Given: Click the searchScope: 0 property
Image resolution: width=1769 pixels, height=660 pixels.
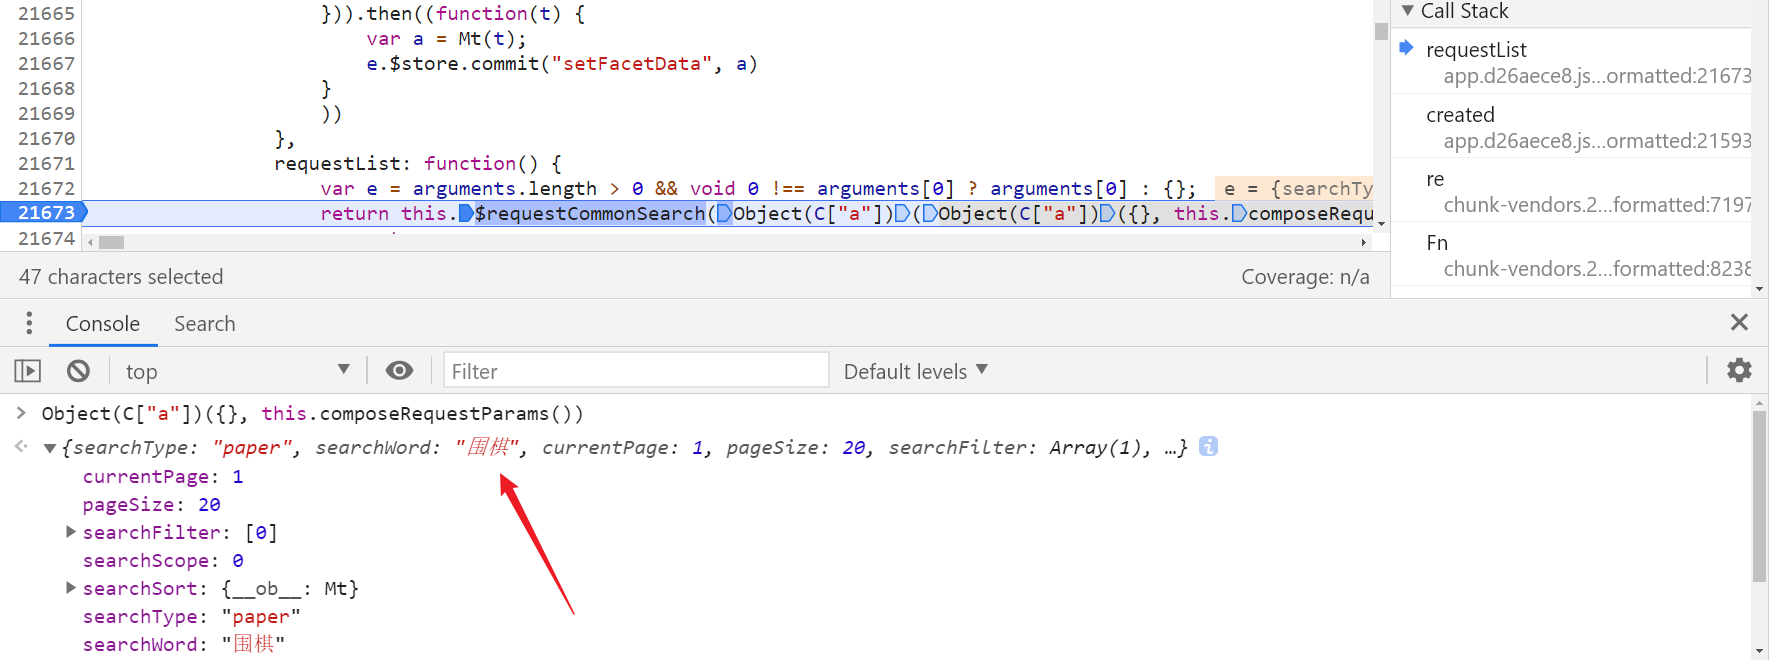Looking at the screenshot, I should pos(163,561).
